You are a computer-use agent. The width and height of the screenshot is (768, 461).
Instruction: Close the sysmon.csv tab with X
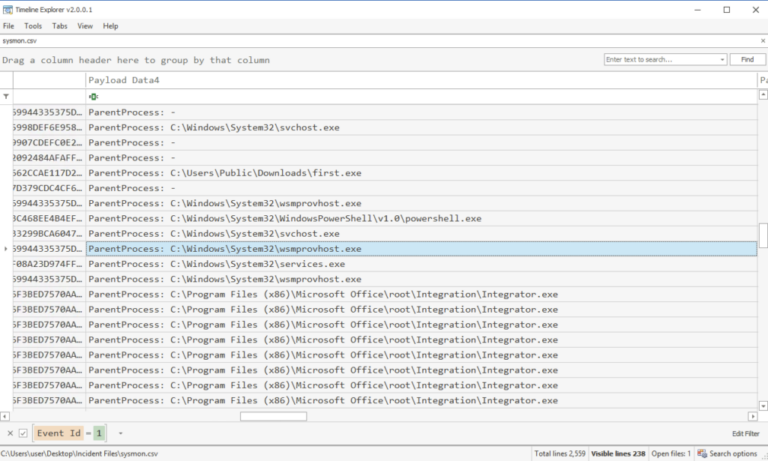[760, 41]
